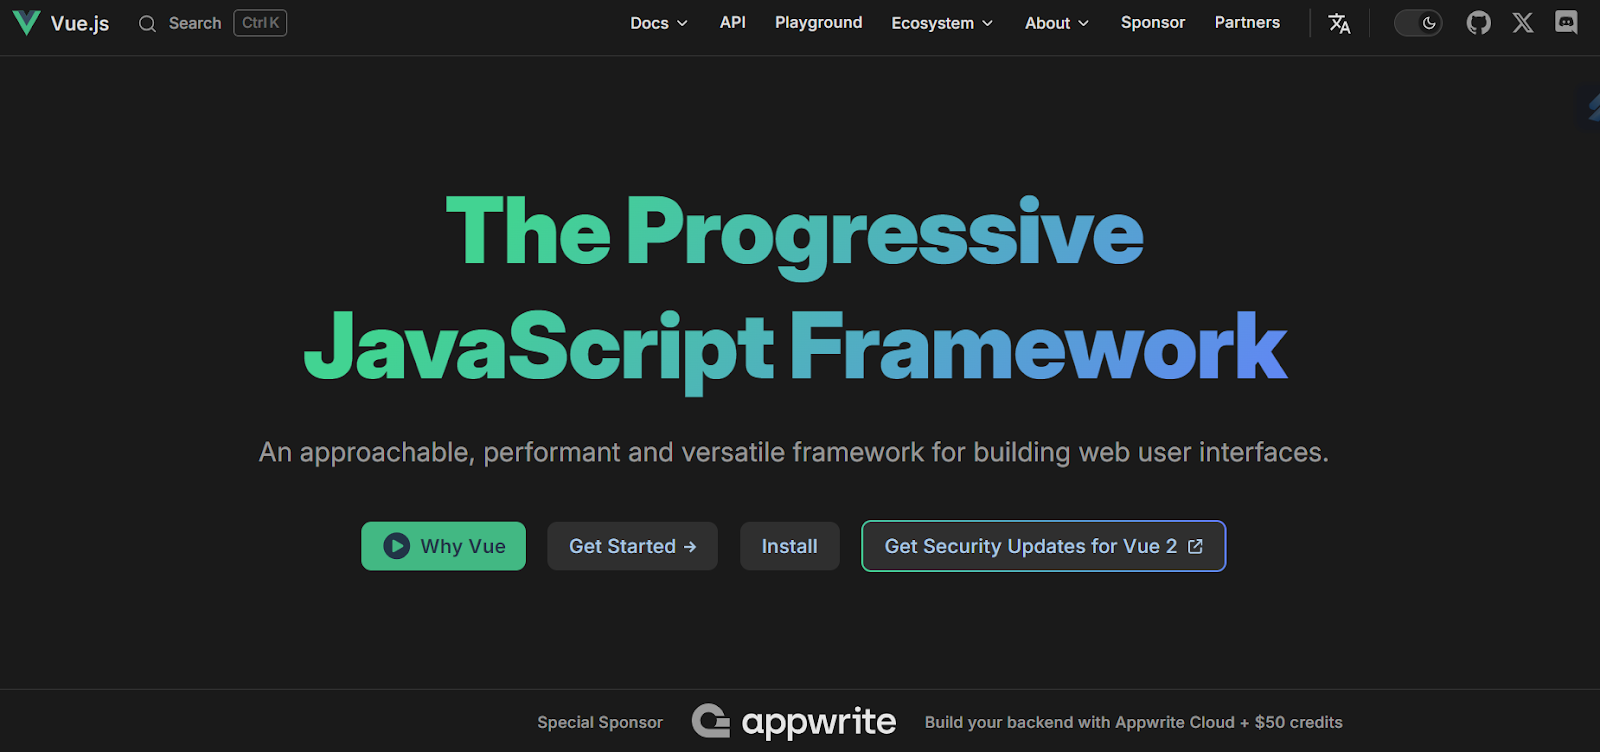1600x752 pixels.
Task: Open the GitHub repository icon
Action: click(1478, 23)
